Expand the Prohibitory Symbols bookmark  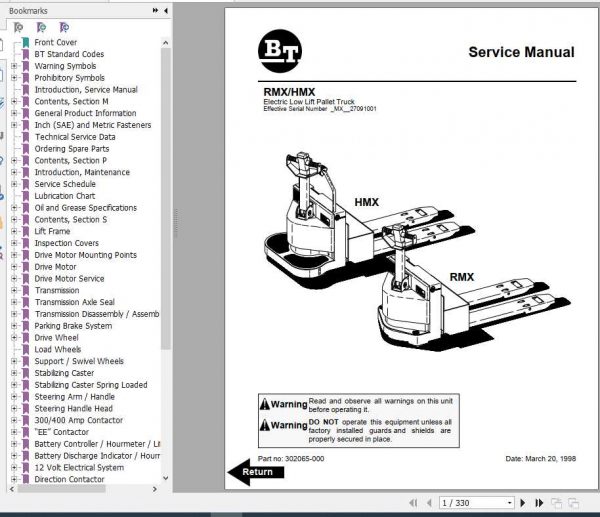(14, 78)
